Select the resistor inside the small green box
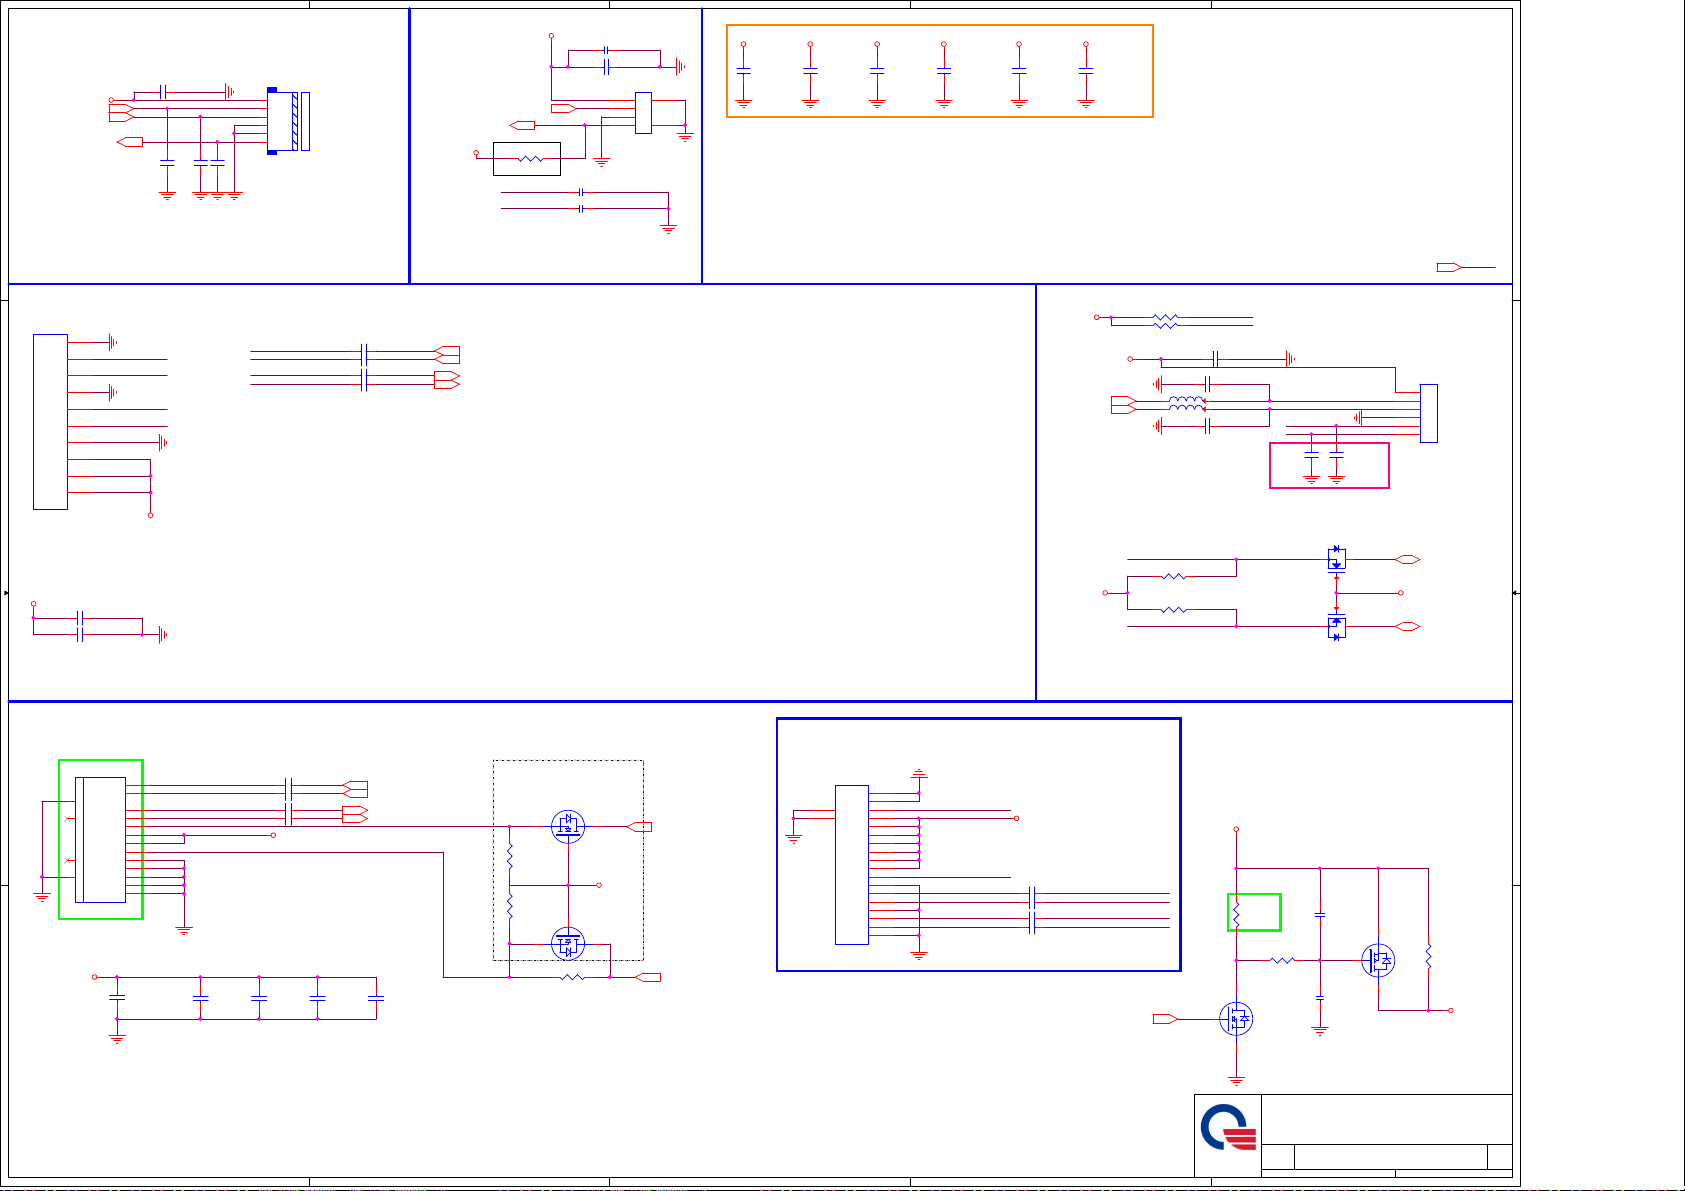The width and height of the screenshot is (1685, 1191). [1237, 913]
